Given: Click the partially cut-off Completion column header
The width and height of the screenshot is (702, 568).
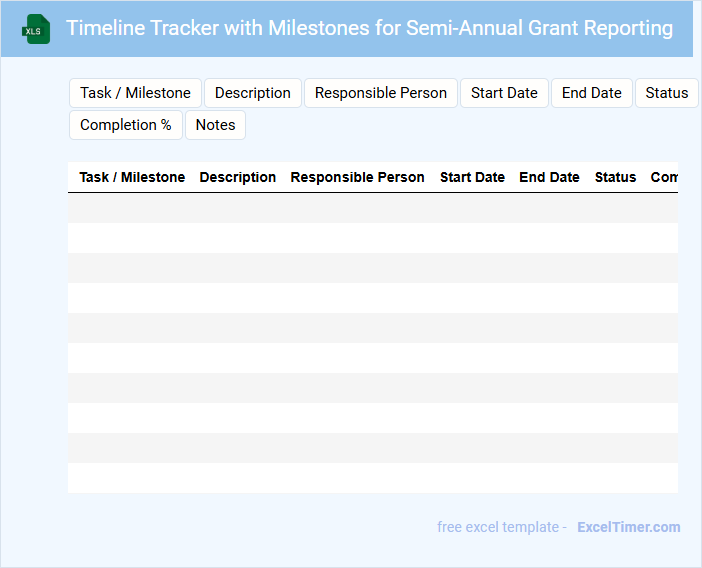Looking at the screenshot, I should (664, 177).
